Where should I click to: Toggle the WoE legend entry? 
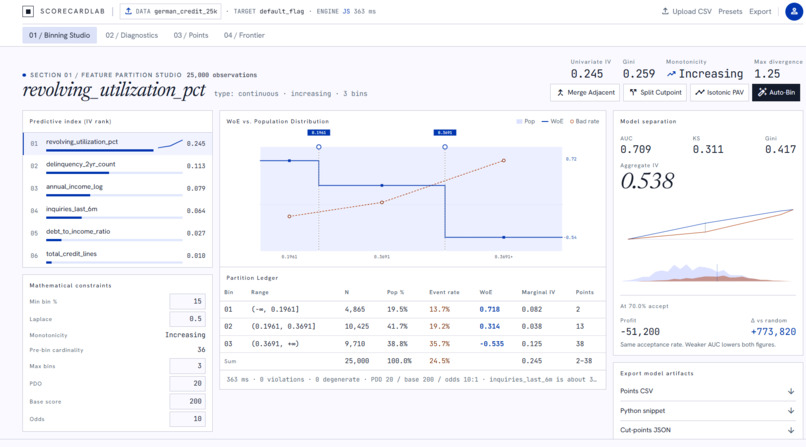(552, 121)
